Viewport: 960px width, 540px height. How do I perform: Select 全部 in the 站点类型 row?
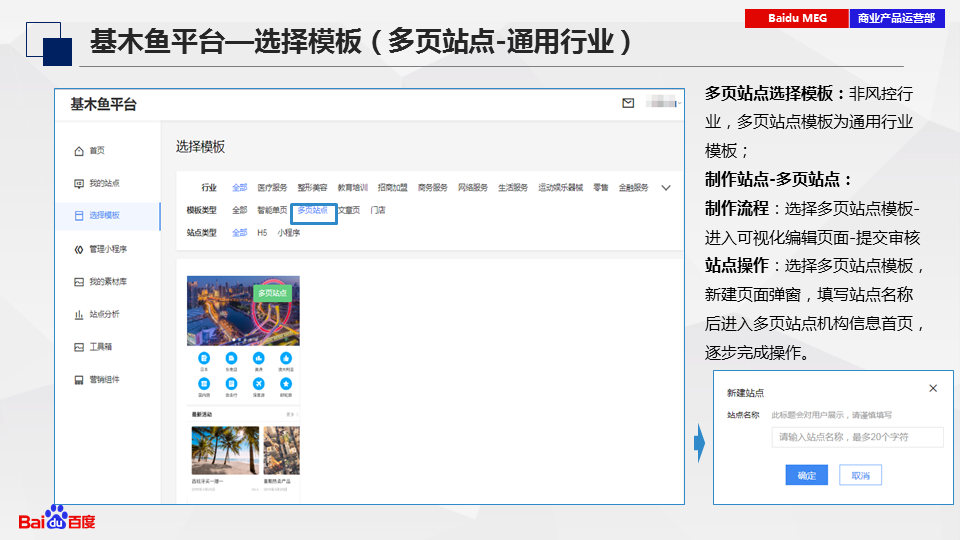point(239,233)
